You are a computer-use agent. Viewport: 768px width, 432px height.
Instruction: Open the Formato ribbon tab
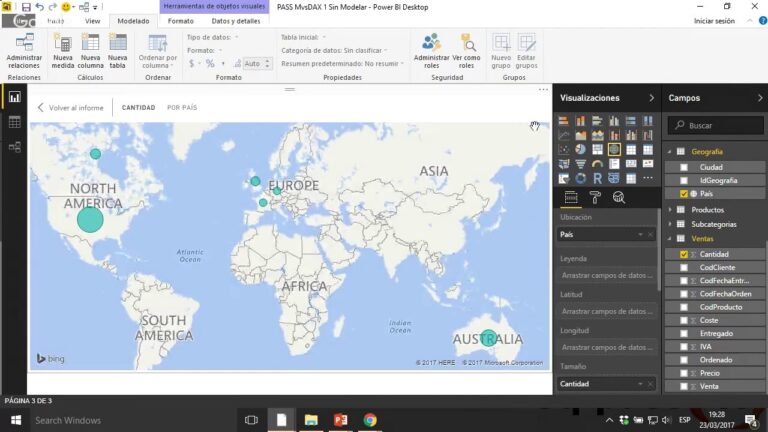coord(181,21)
